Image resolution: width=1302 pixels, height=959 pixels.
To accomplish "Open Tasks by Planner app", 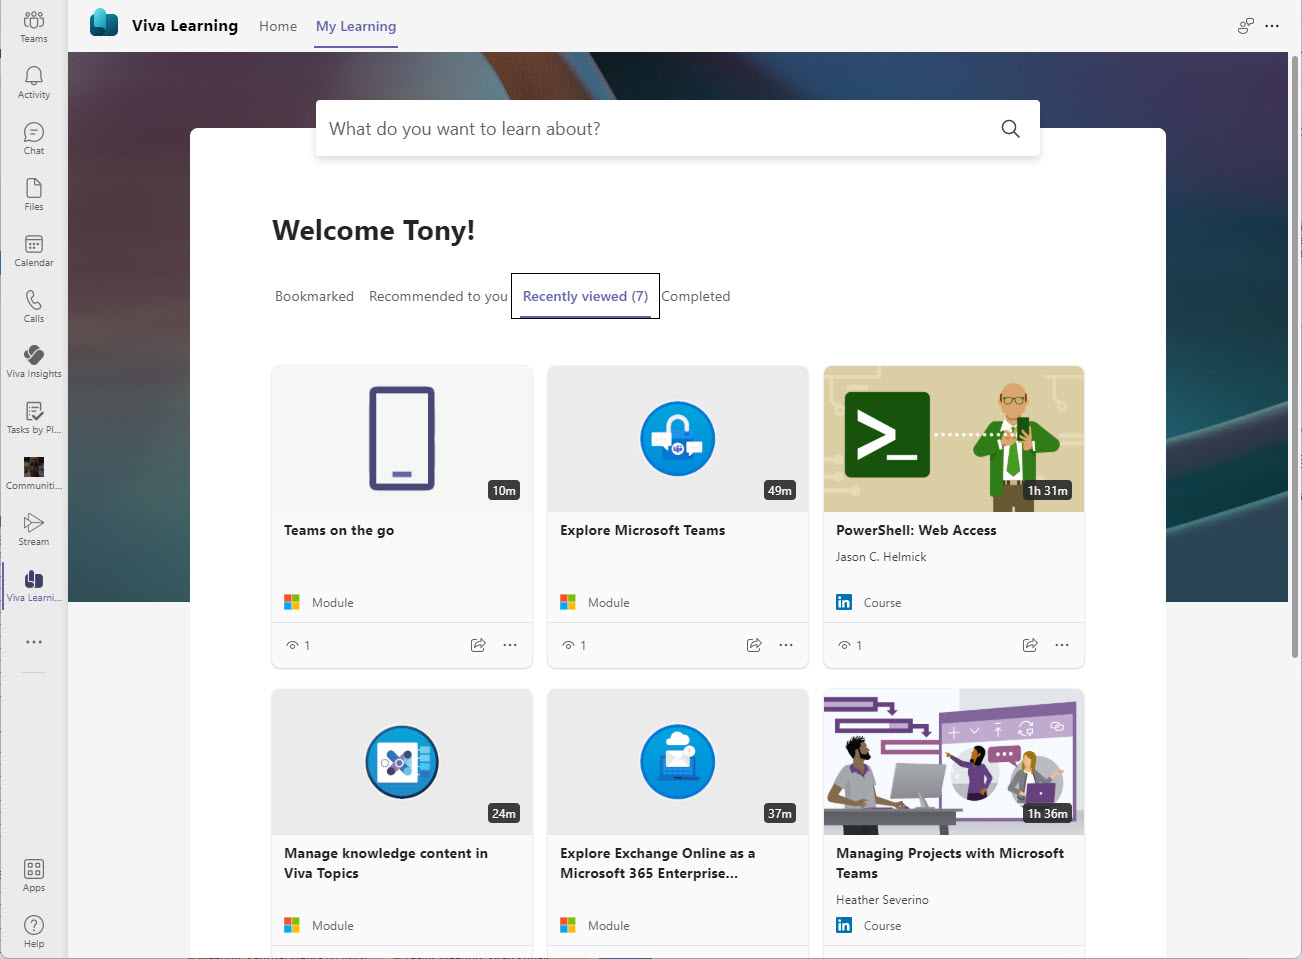I will pyautogui.click(x=34, y=417).
